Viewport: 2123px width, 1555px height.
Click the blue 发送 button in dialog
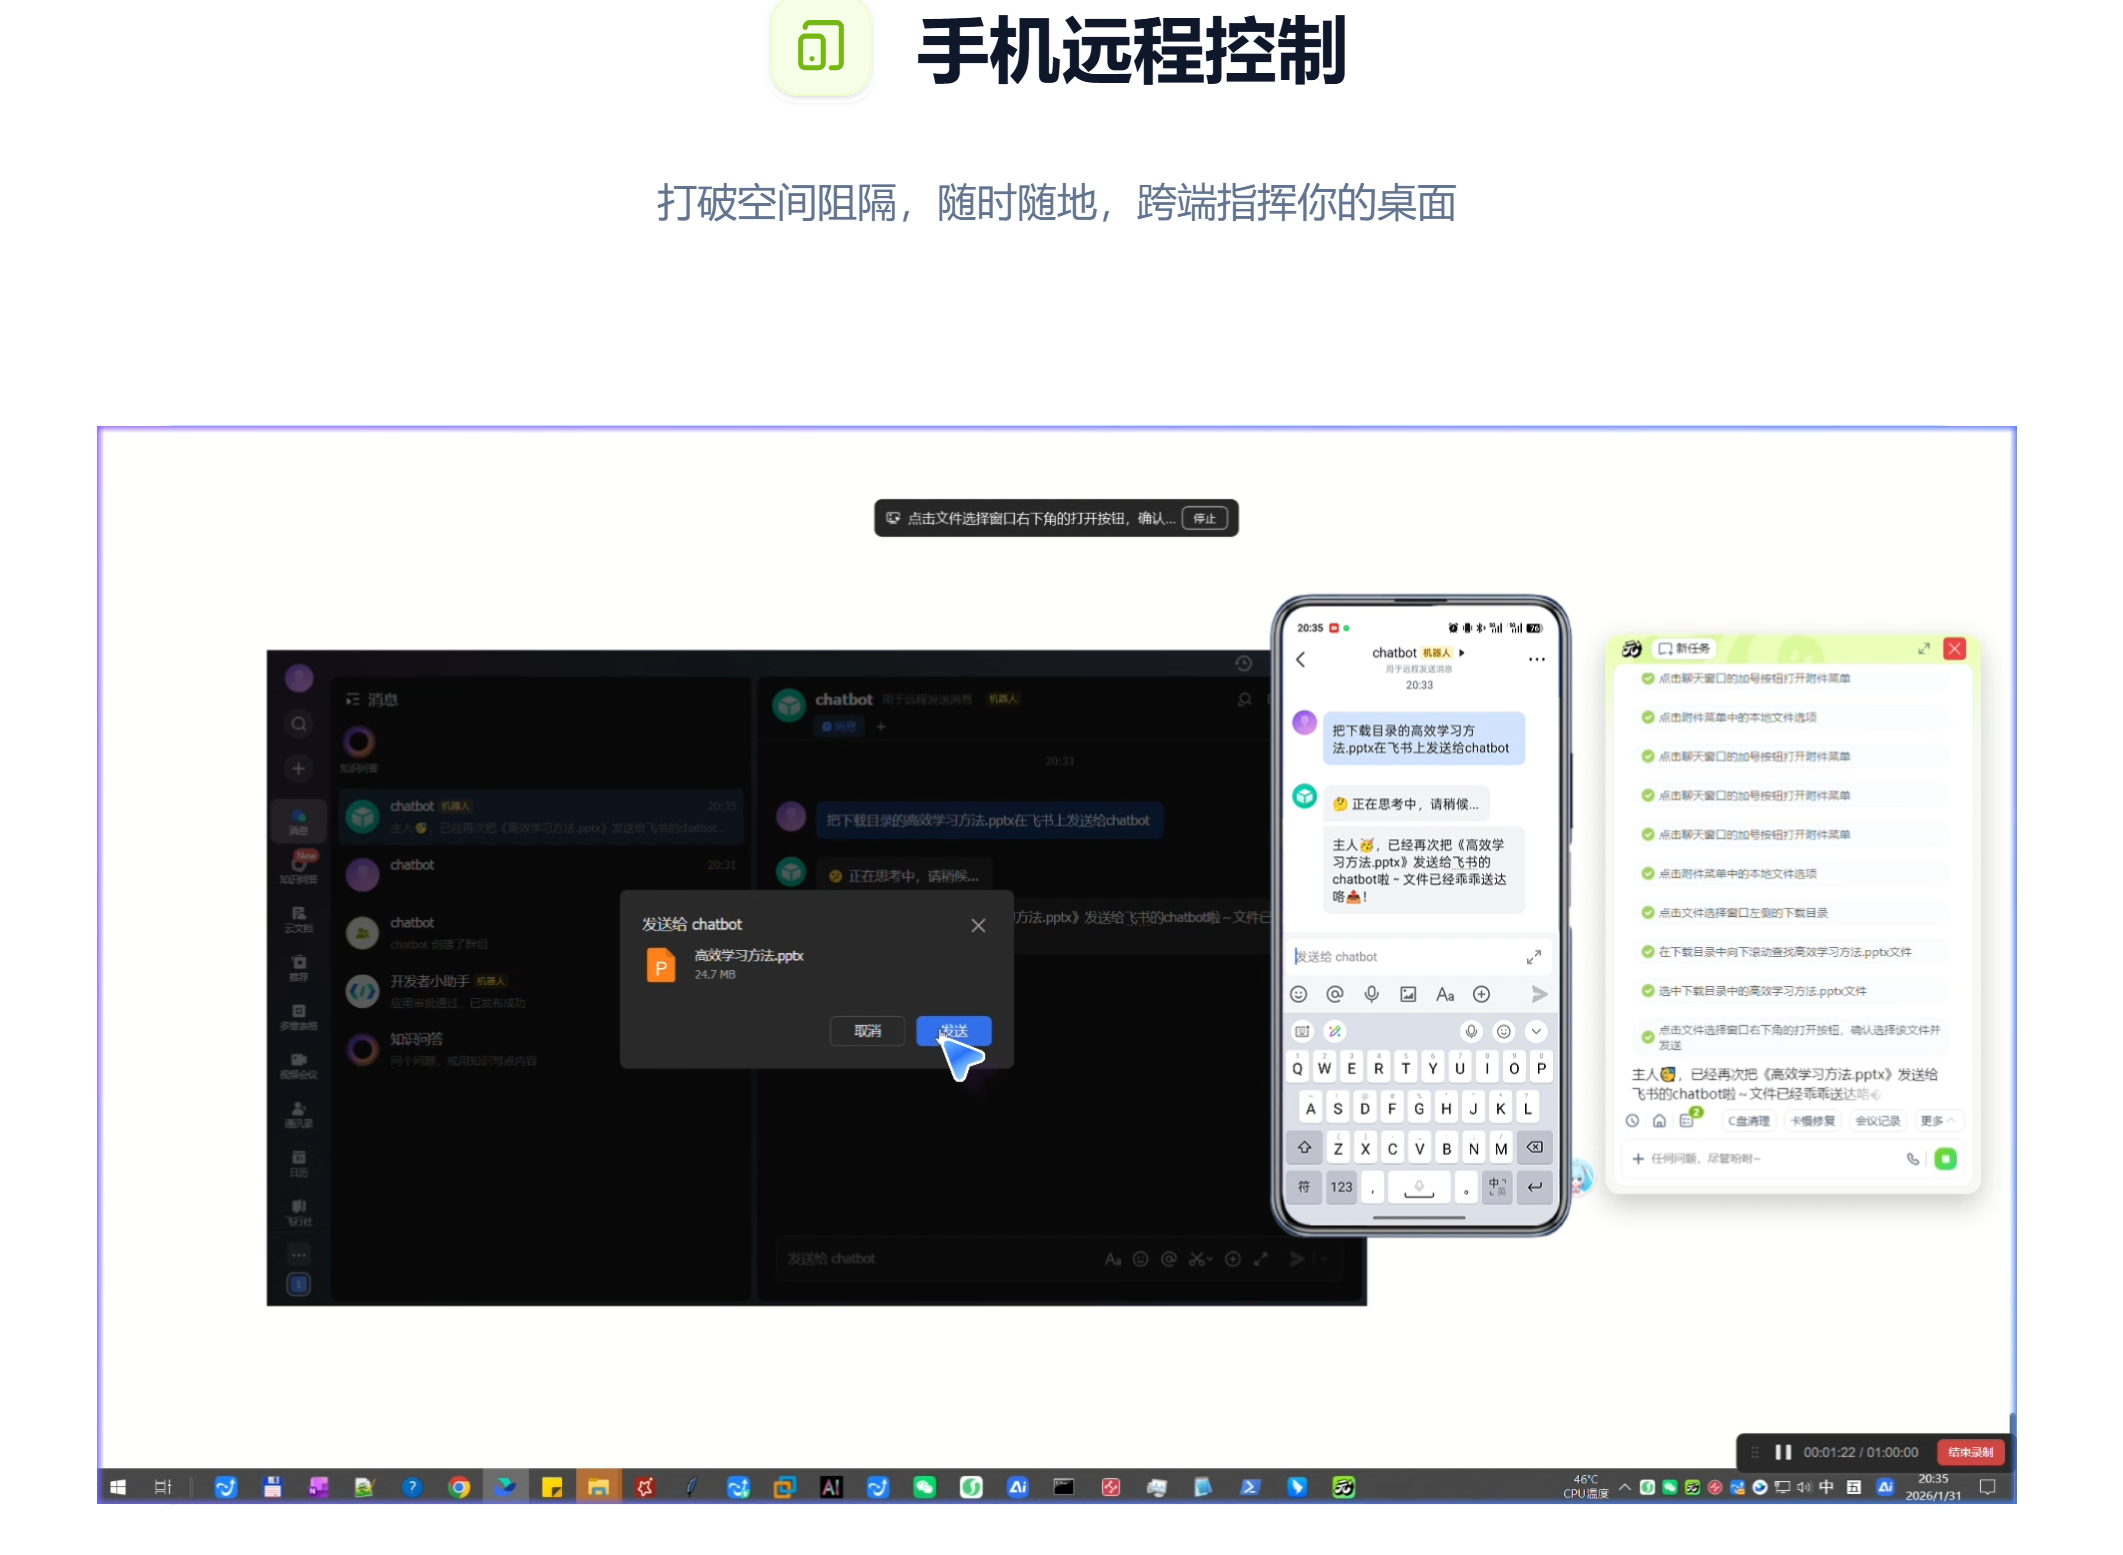coord(953,1030)
